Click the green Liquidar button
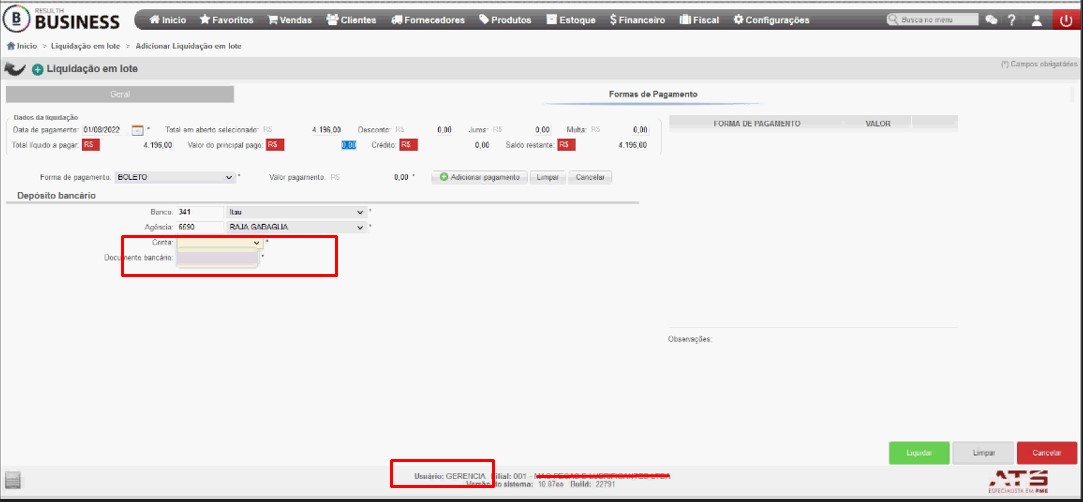This screenshot has height=502, width=1083. [x=919, y=453]
